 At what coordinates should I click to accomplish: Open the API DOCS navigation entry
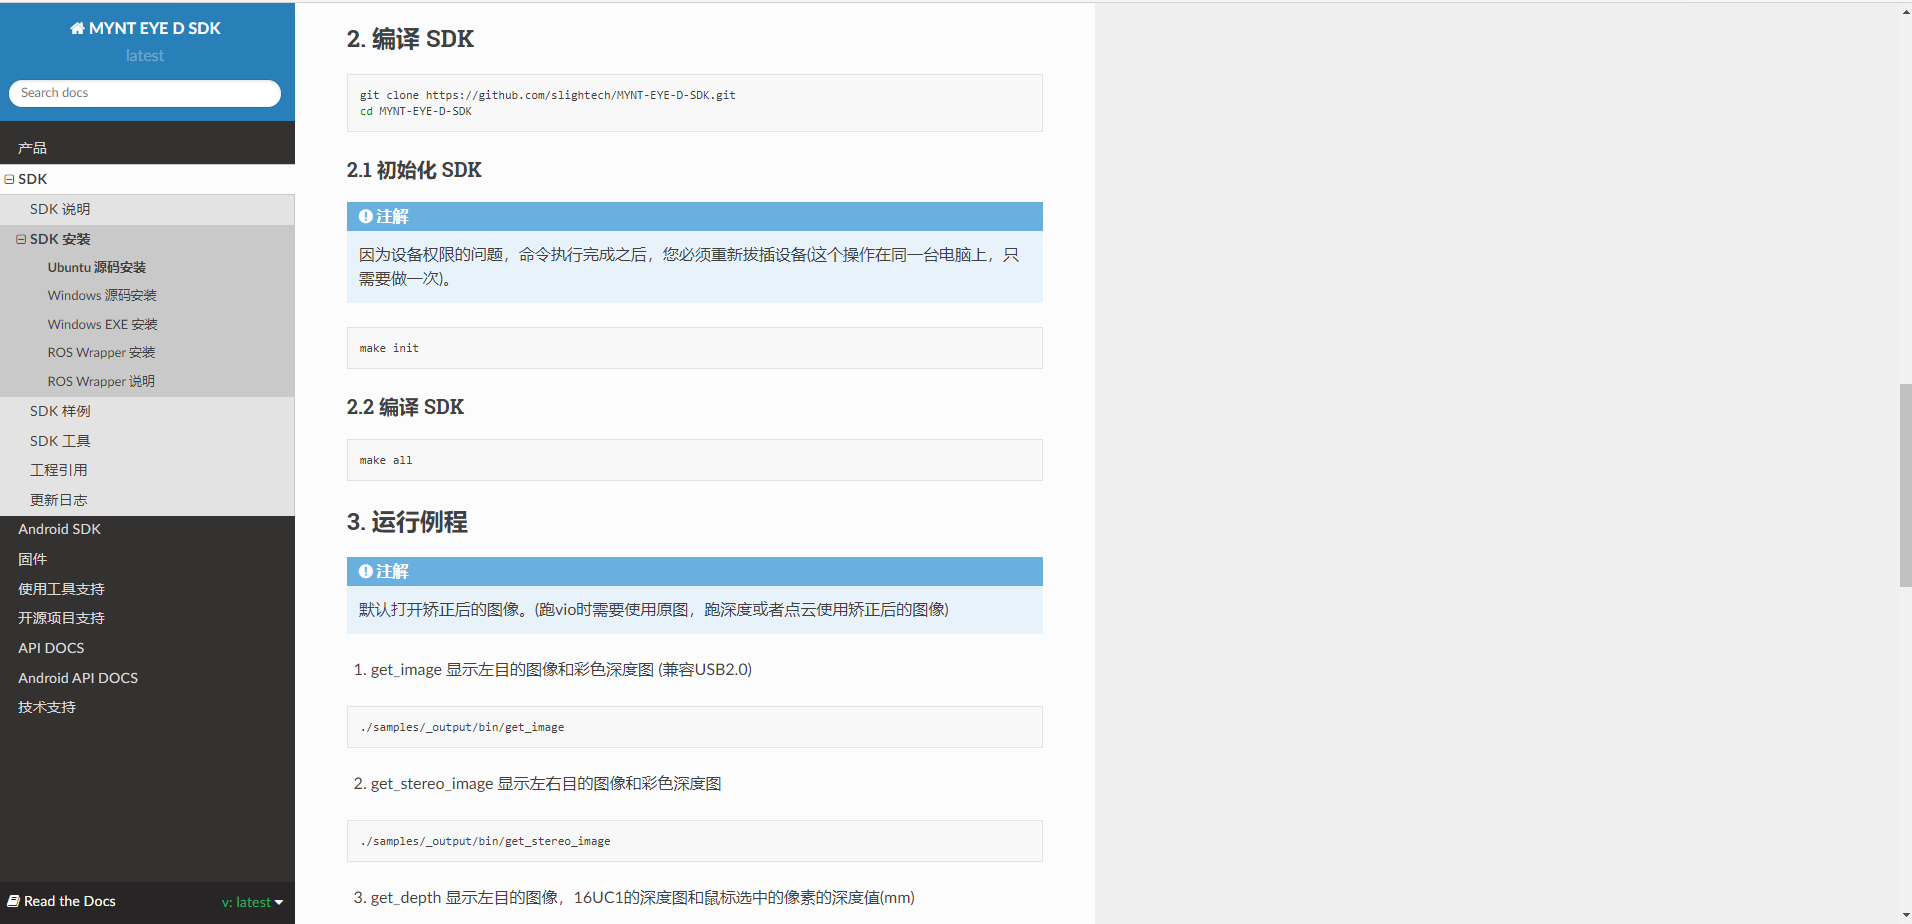pyautogui.click(x=51, y=648)
